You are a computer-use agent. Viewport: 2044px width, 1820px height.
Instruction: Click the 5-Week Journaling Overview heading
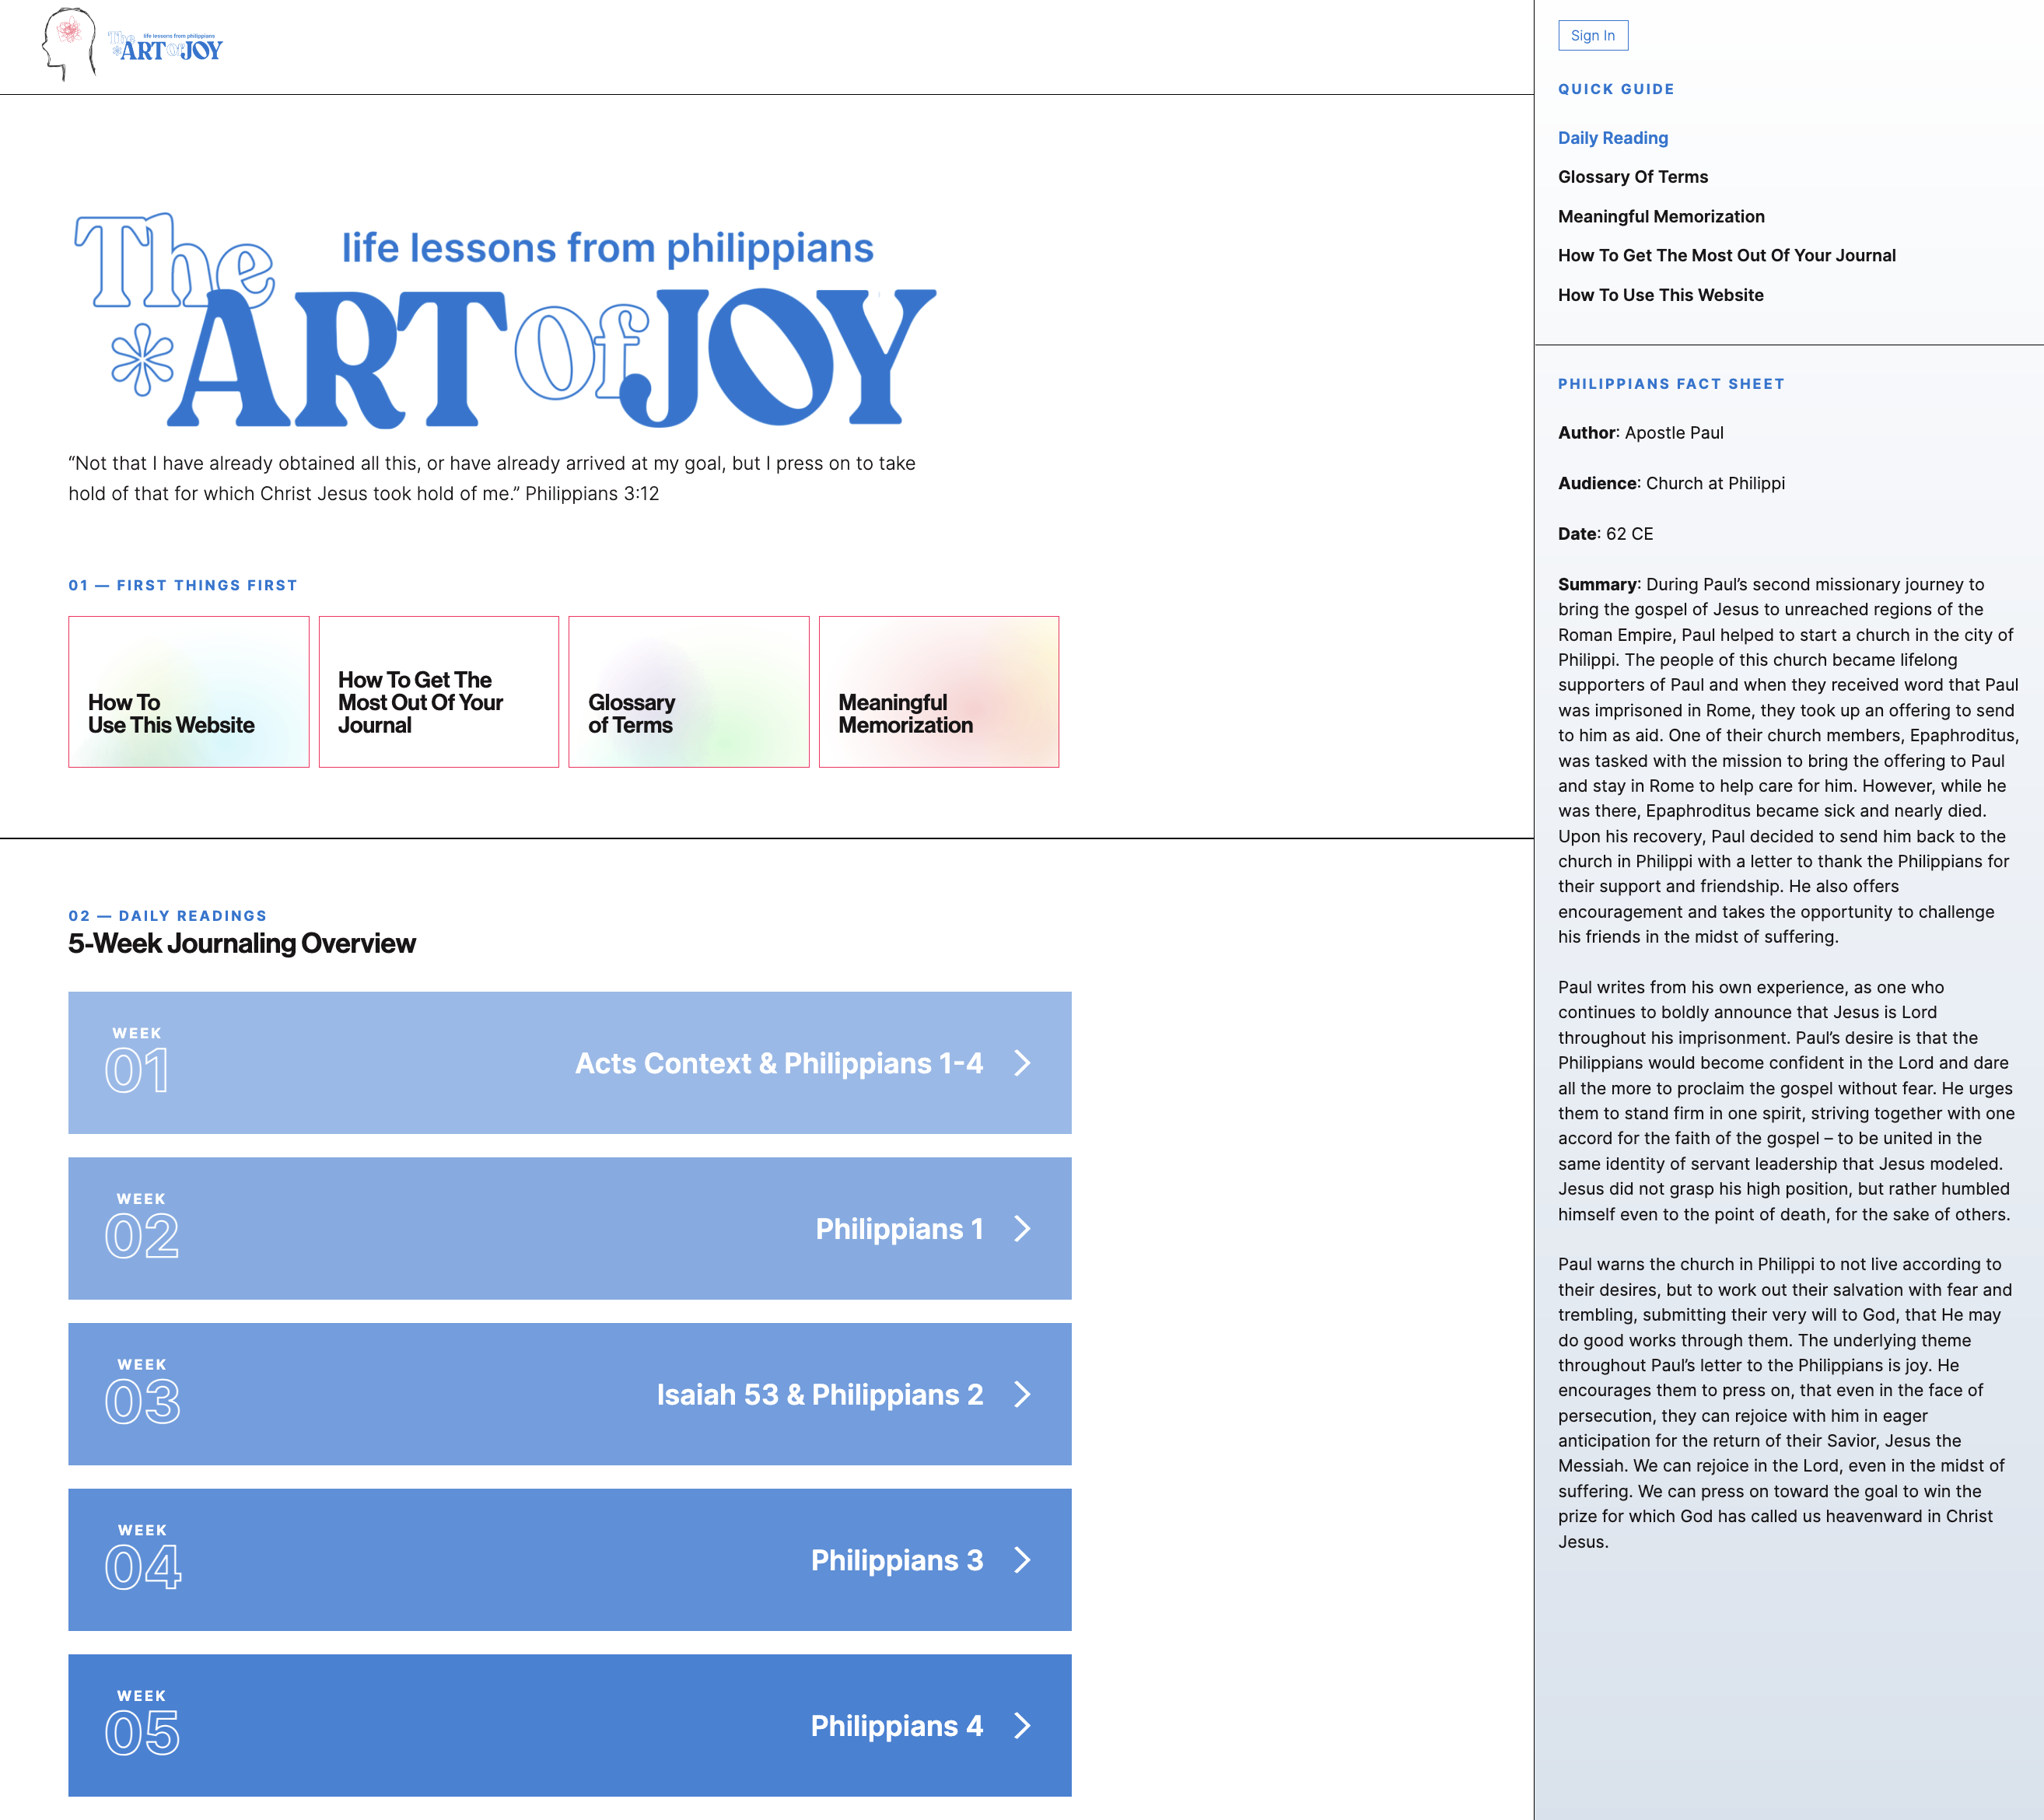click(242, 943)
